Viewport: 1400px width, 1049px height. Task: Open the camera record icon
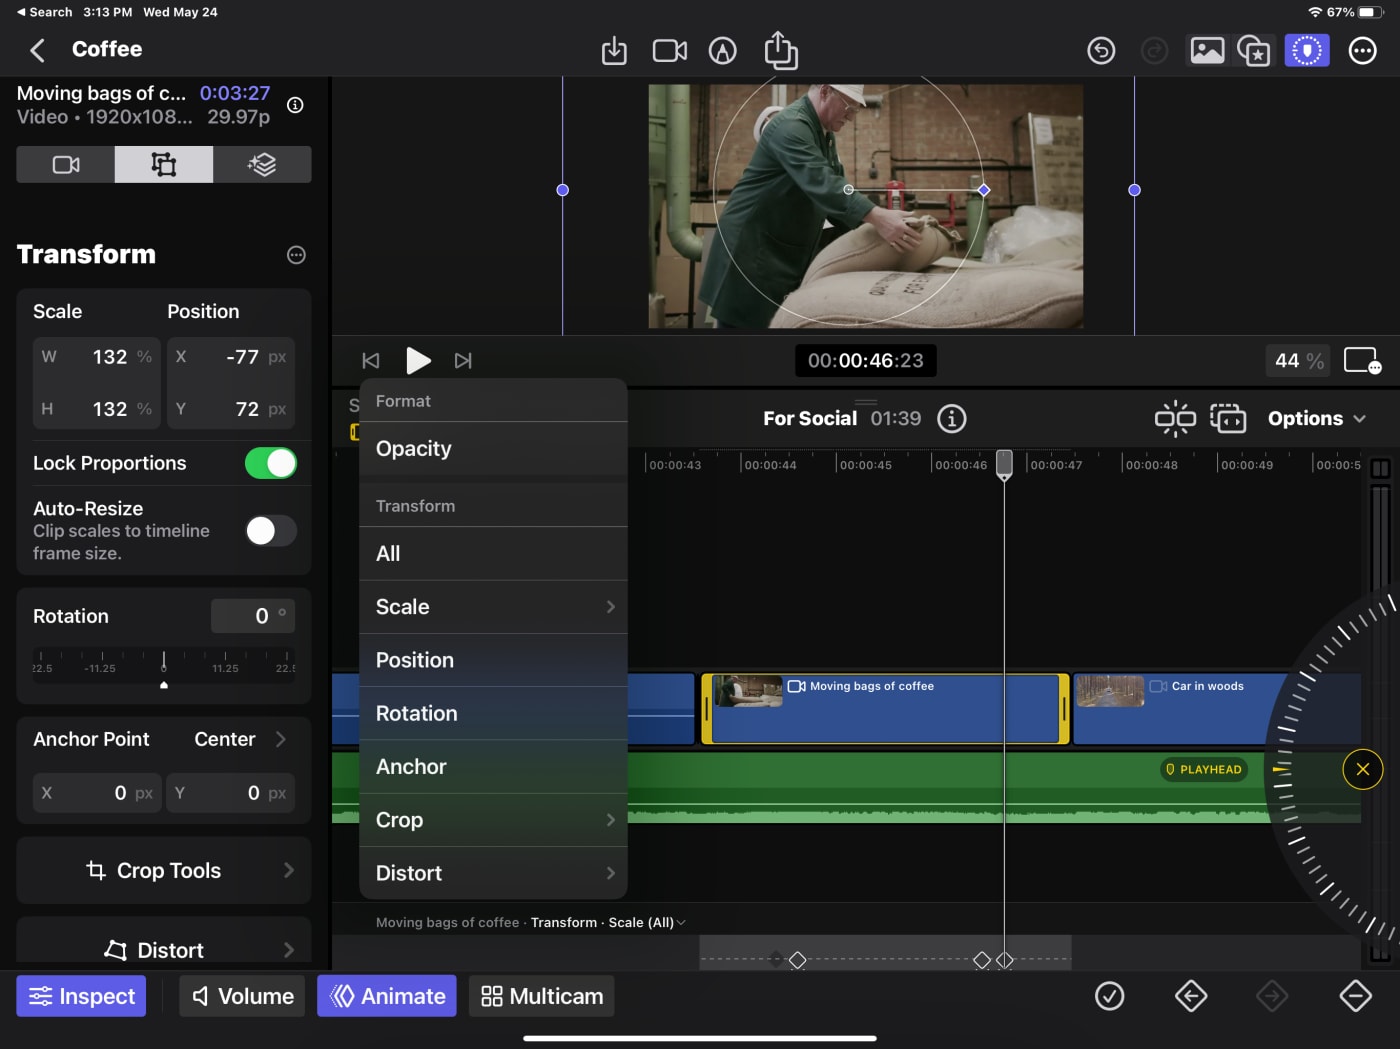(x=670, y=51)
